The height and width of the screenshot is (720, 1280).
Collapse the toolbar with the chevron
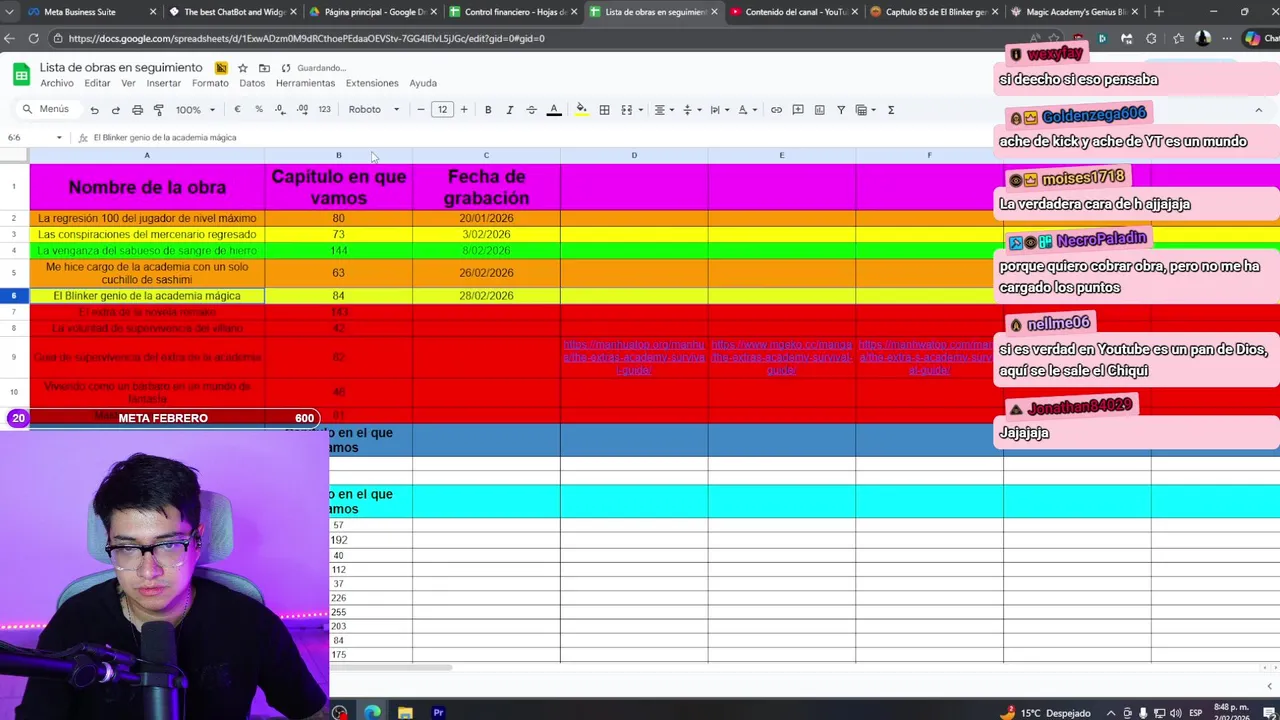pos(1258,110)
